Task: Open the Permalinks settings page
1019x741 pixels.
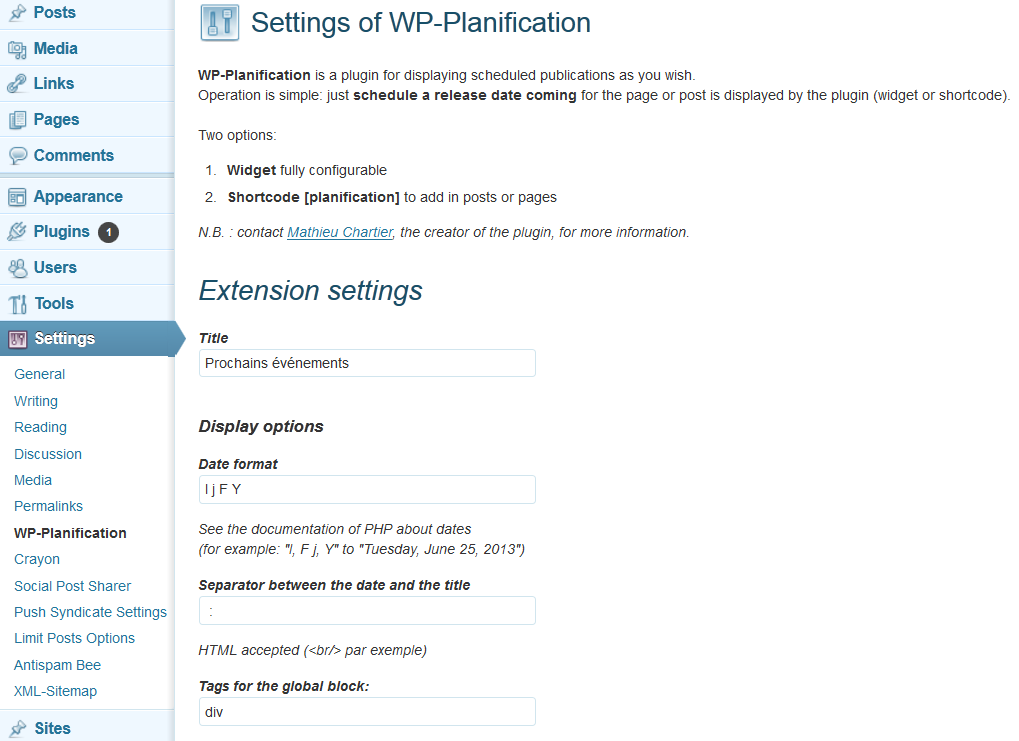Action: click(x=49, y=506)
